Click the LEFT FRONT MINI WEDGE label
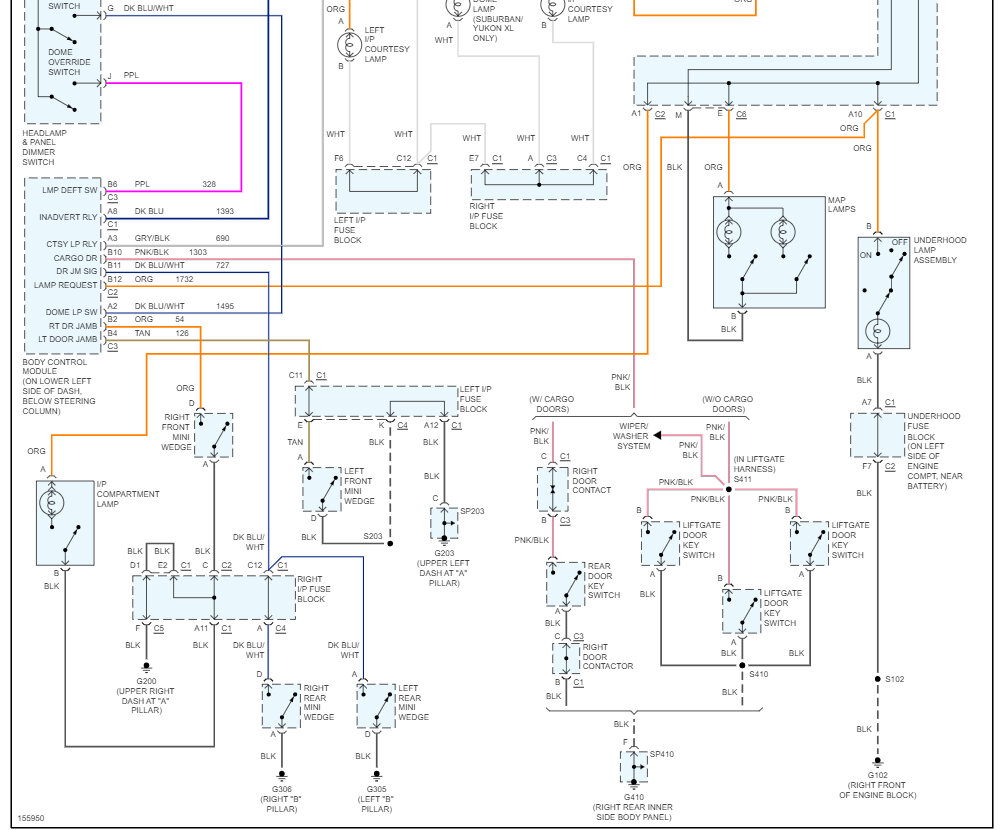This screenshot has height=830, width=1008. coord(359,486)
